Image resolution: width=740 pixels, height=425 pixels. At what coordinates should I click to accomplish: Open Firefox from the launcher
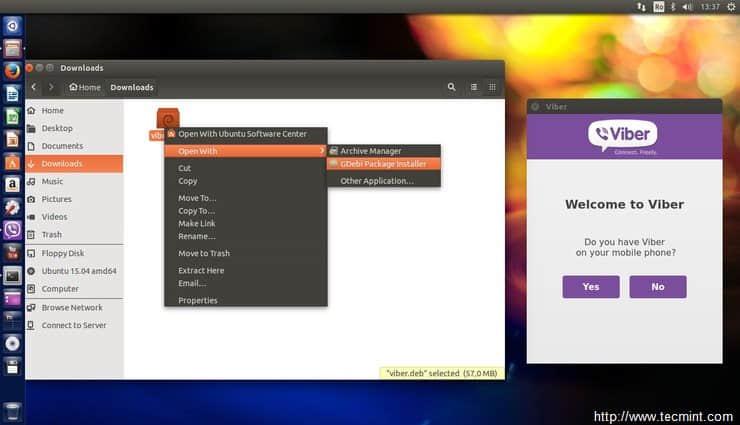click(x=12, y=71)
